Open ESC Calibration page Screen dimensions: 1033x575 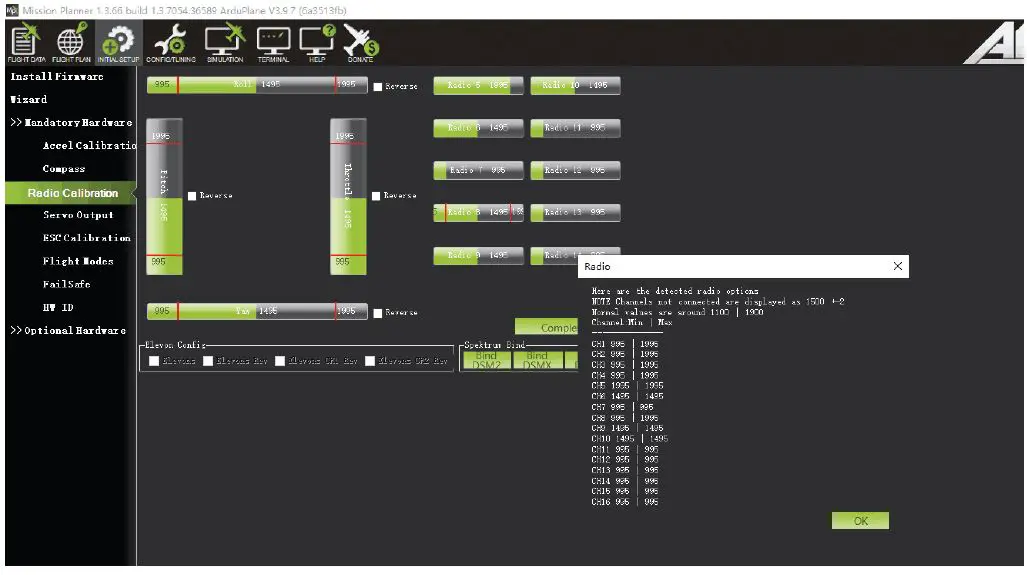click(x=86, y=238)
